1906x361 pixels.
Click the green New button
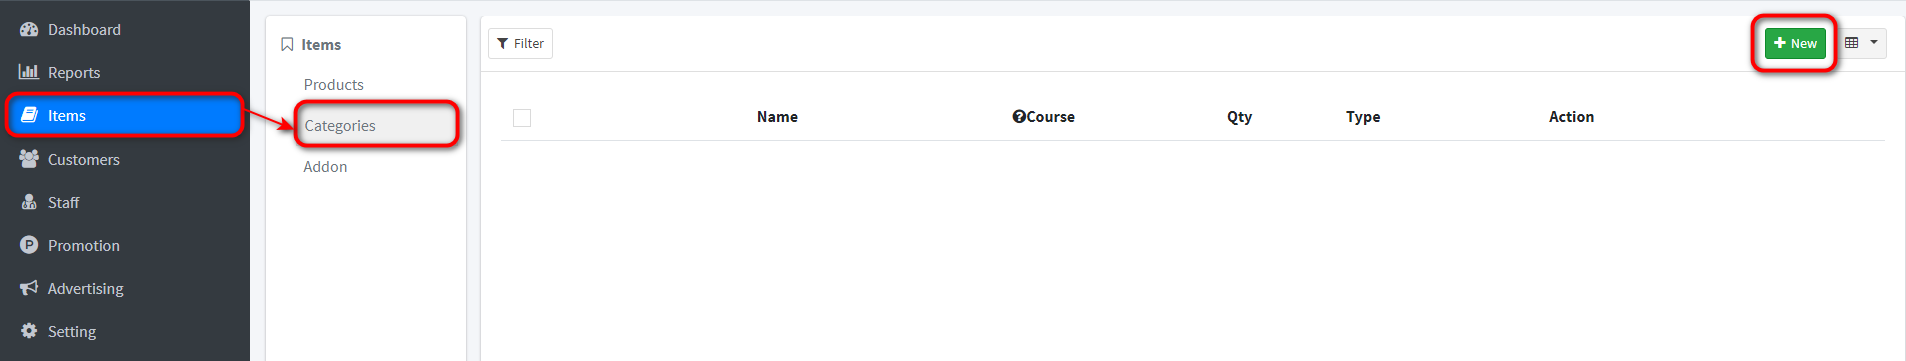(x=1795, y=43)
